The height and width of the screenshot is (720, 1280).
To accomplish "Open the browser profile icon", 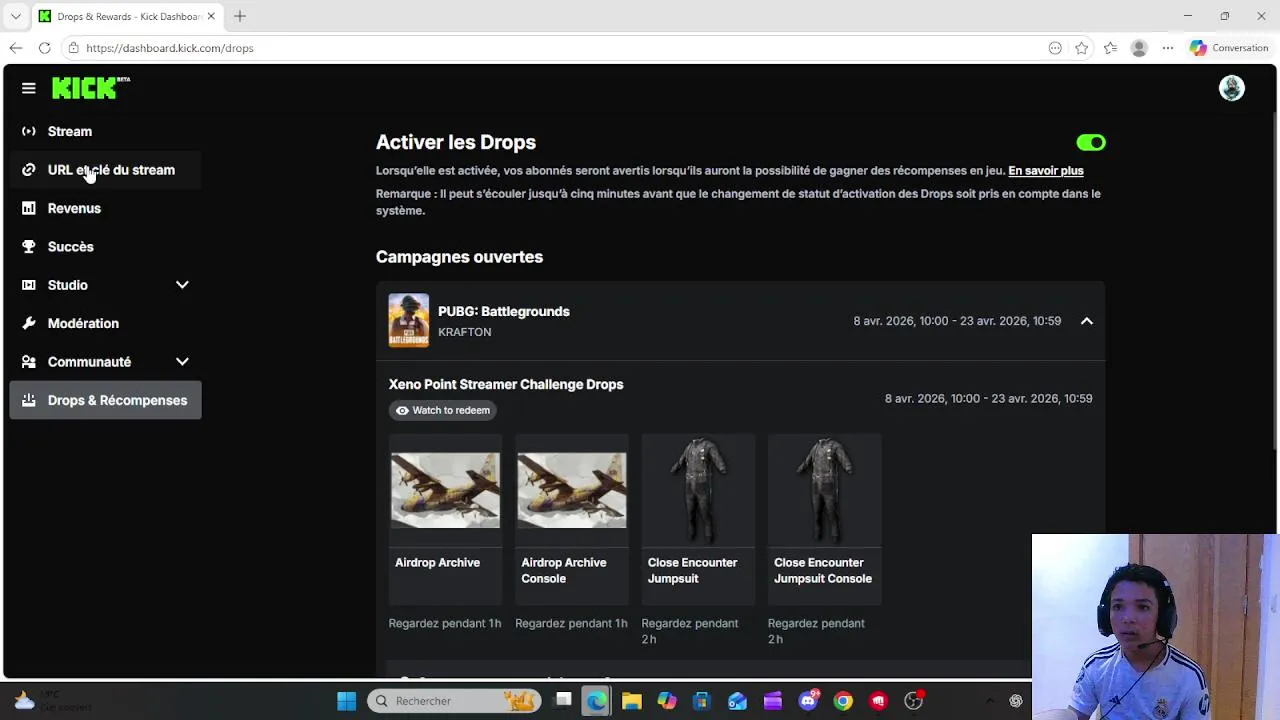I will click(x=1139, y=48).
